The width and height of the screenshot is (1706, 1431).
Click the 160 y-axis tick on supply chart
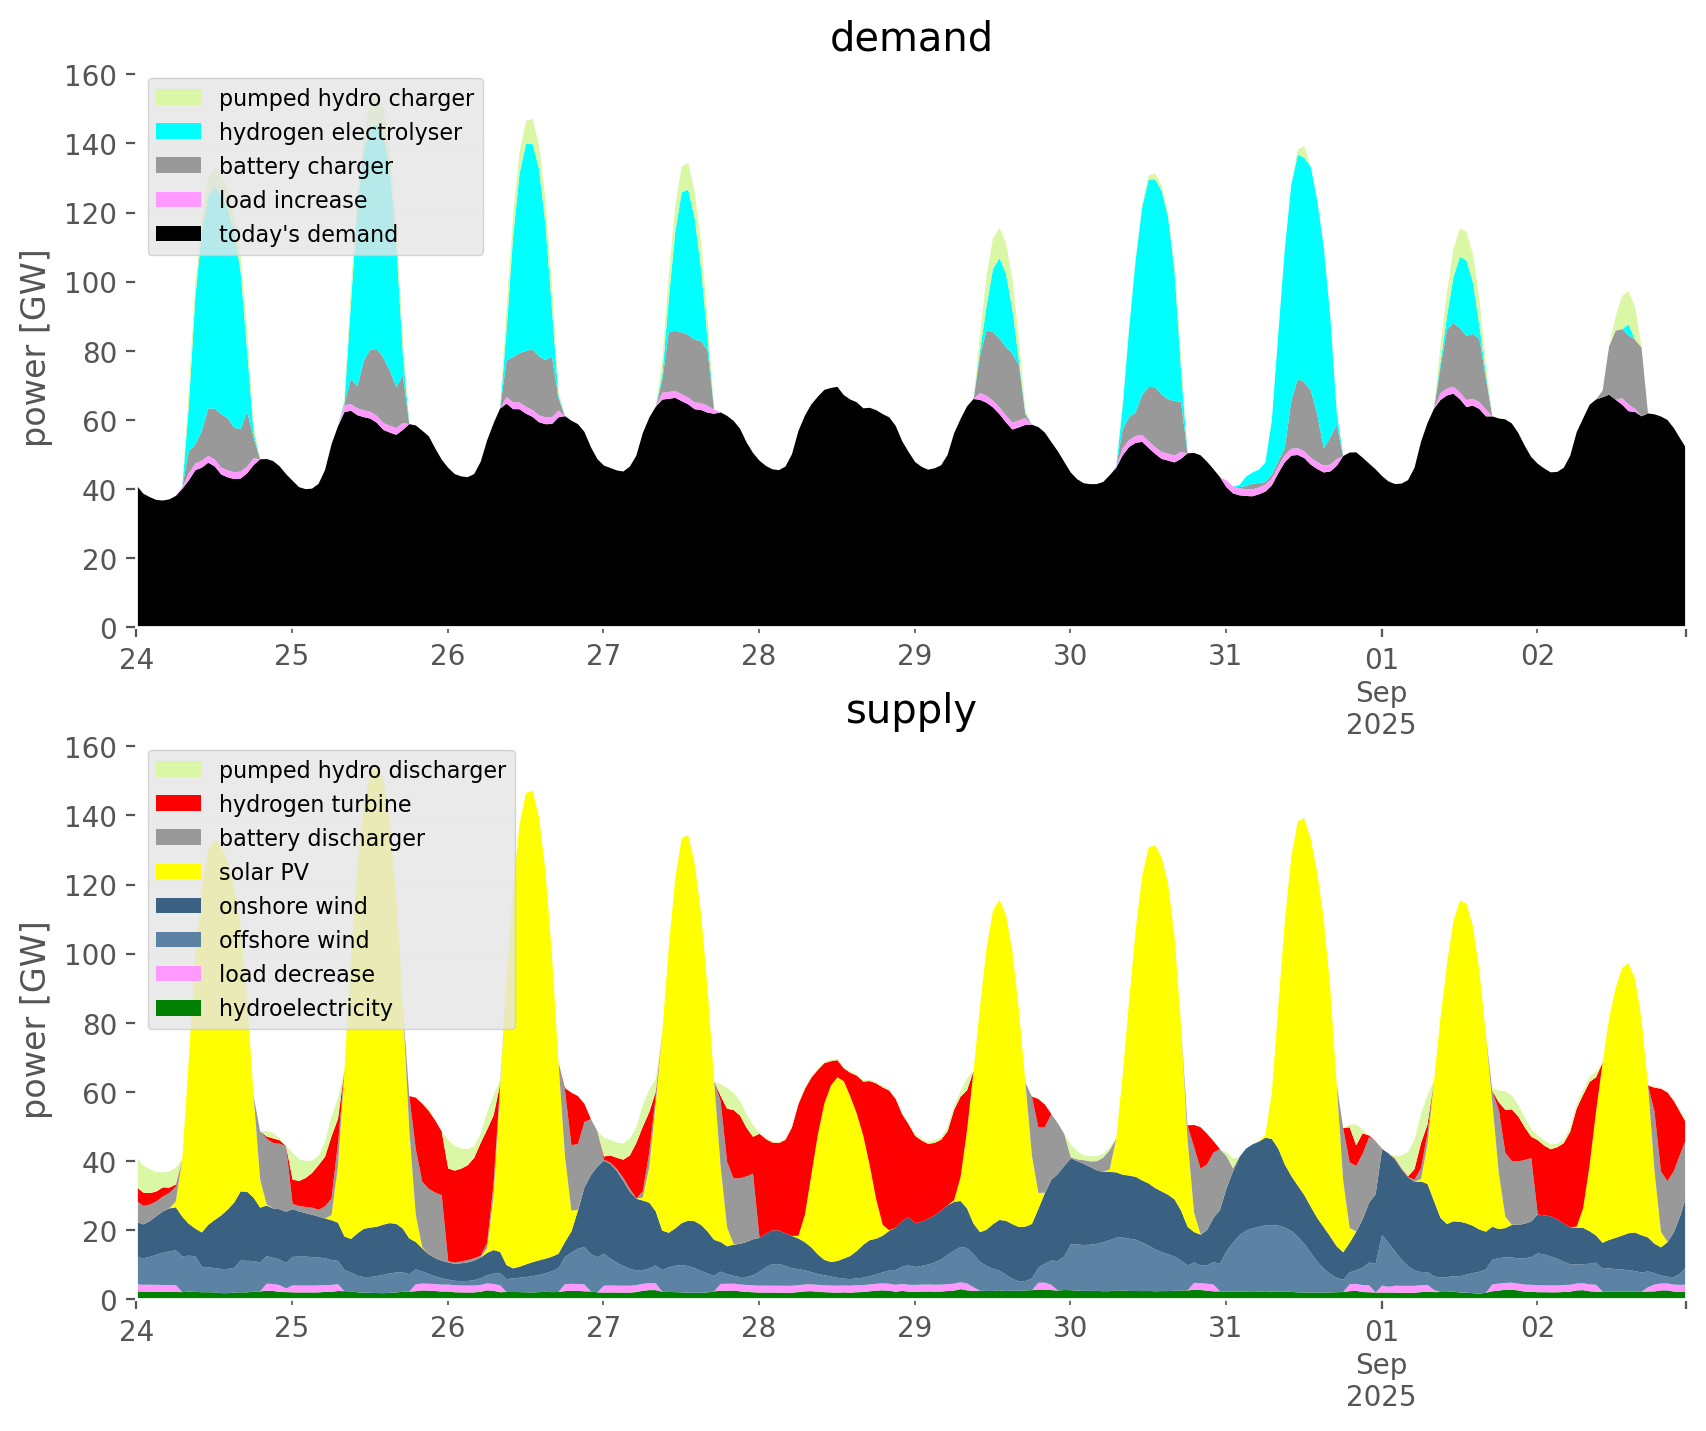[x=91, y=747]
